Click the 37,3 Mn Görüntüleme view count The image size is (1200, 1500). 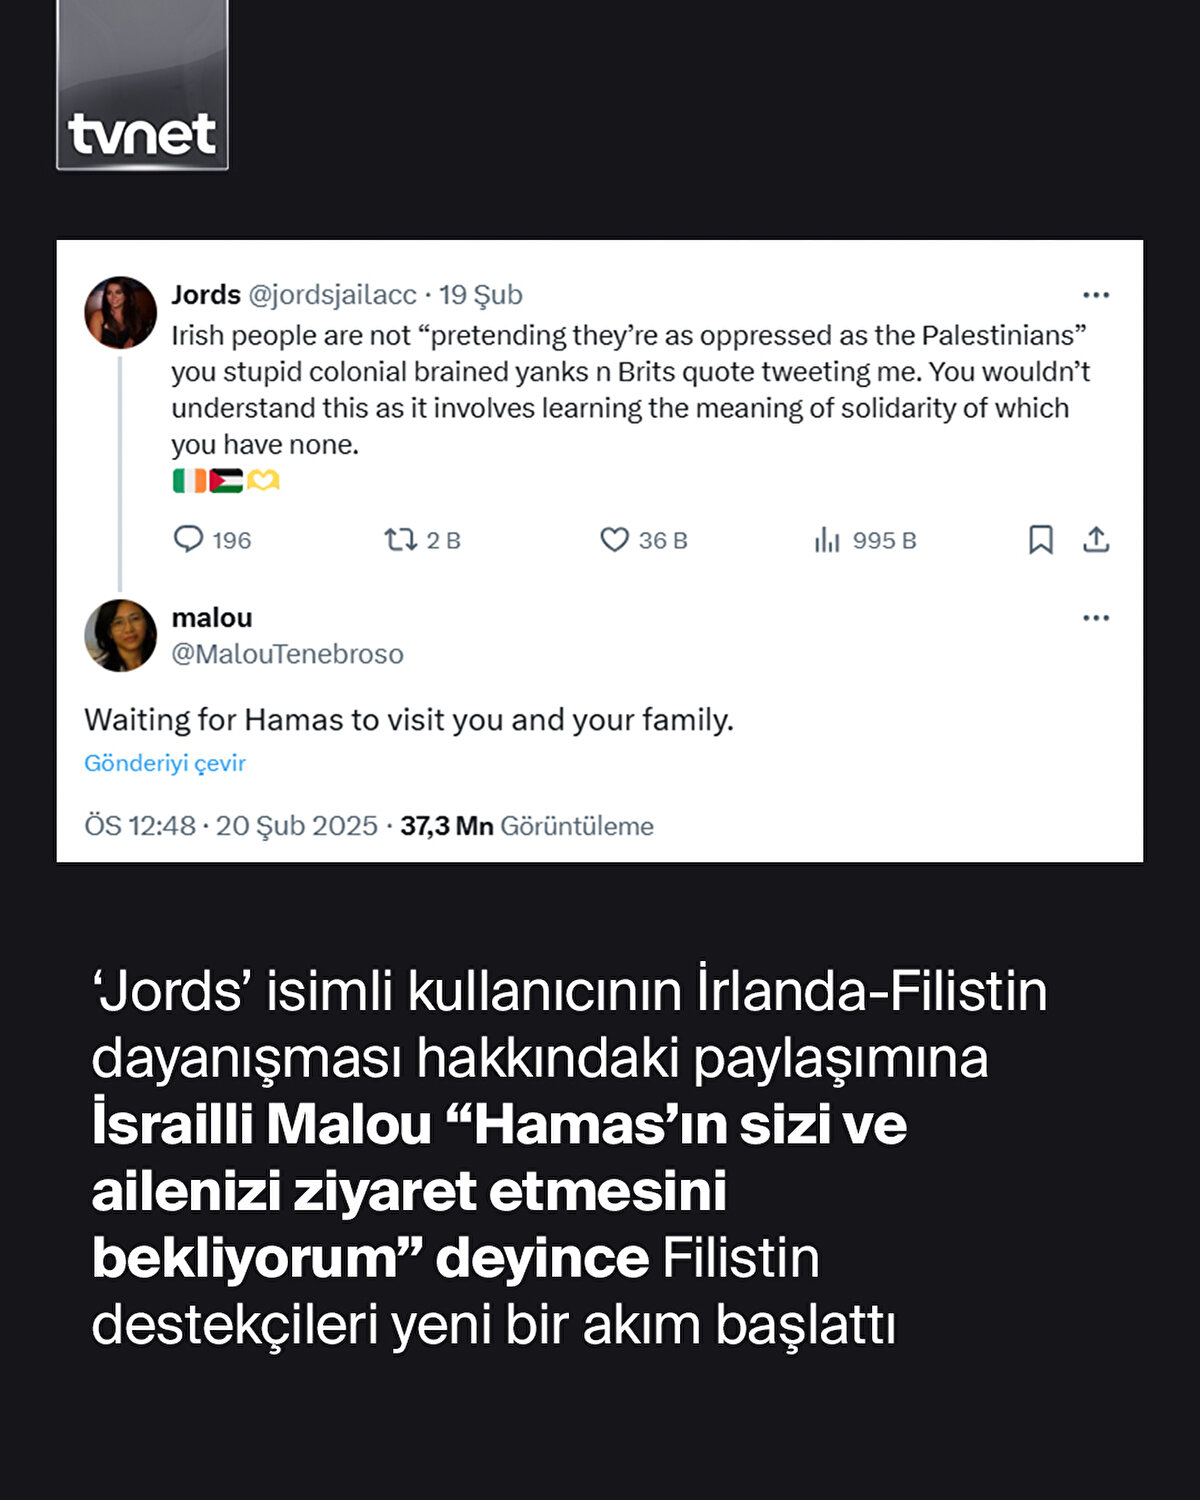[x=527, y=826]
